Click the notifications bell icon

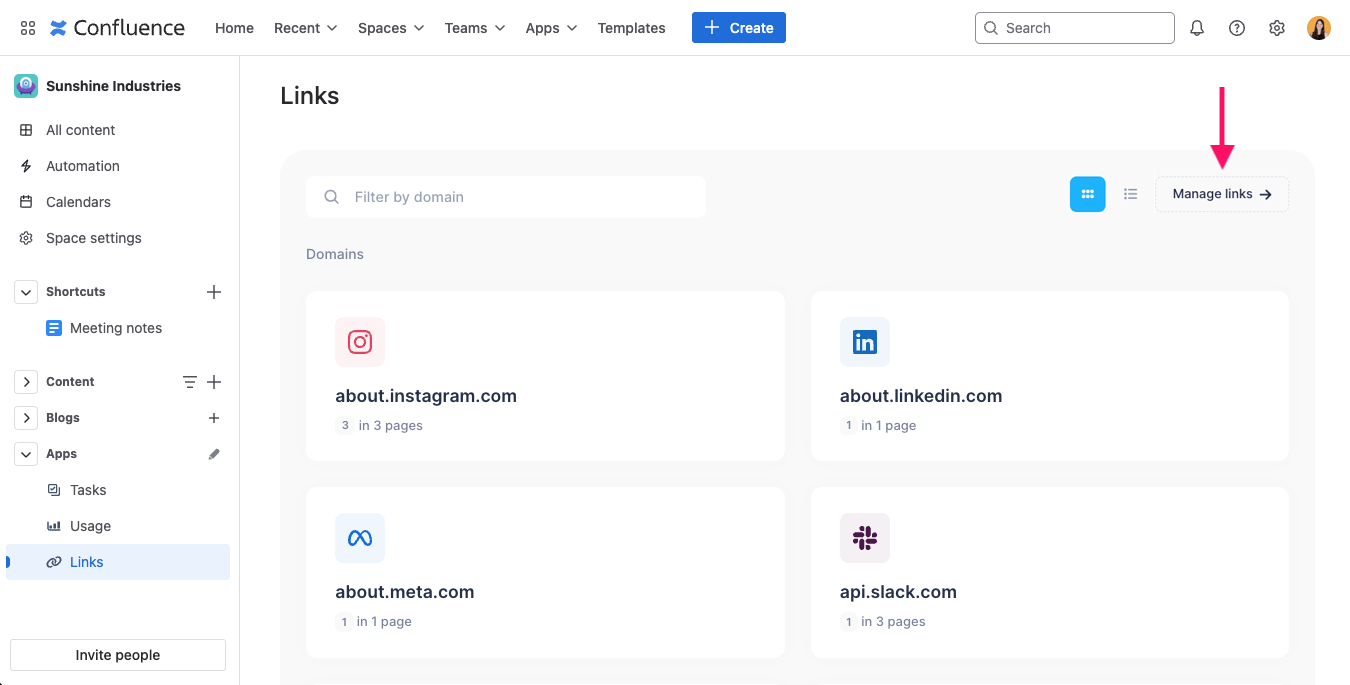(1196, 27)
